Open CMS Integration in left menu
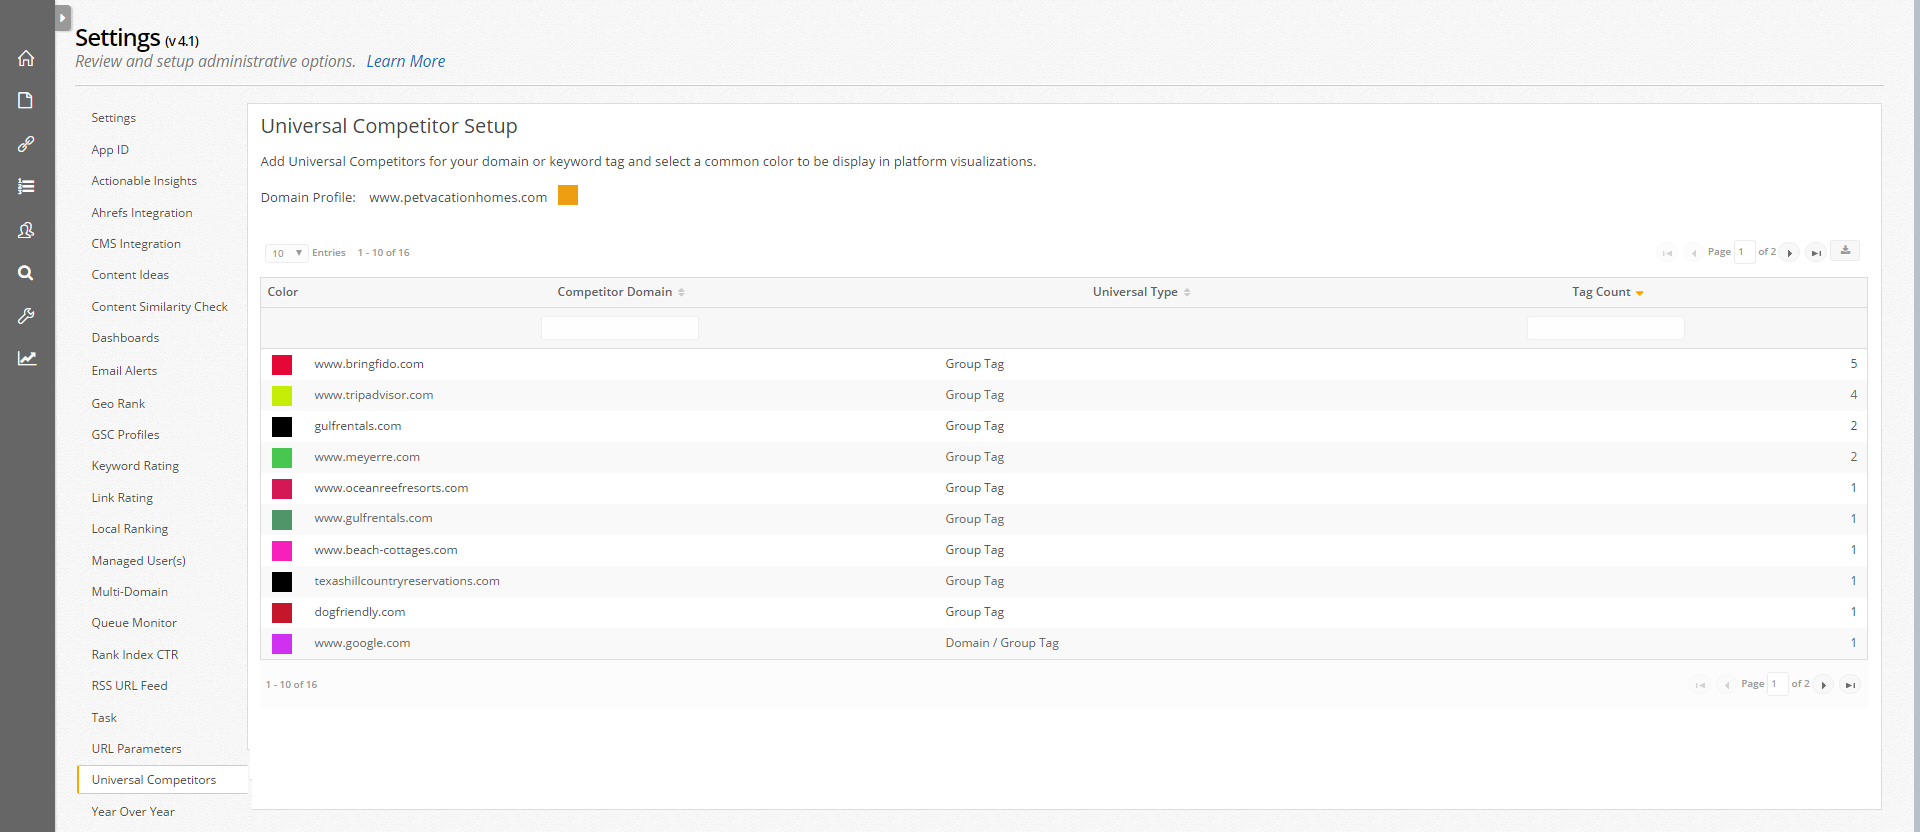The height and width of the screenshot is (832, 1920). click(x=136, y=244)
